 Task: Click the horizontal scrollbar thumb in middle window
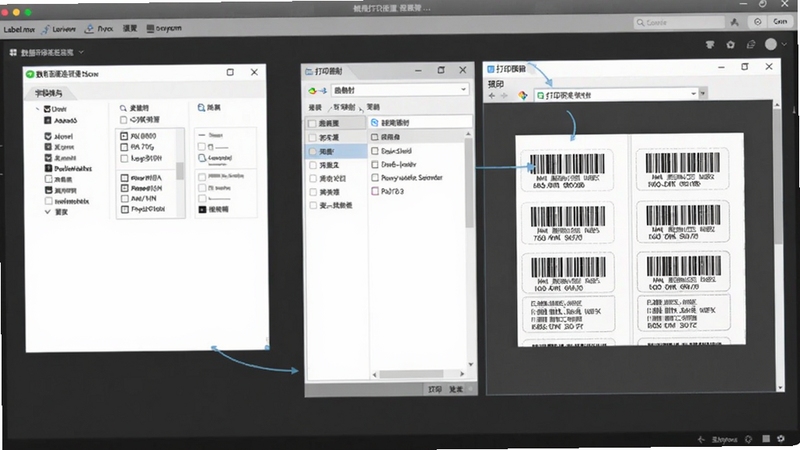pyautogui.click(x=411, y=374)
